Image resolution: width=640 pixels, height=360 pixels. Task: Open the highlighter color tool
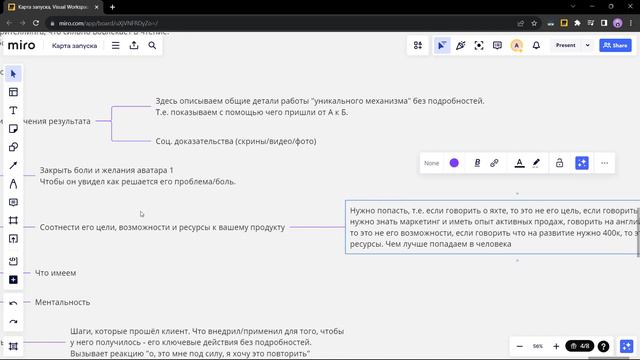pyautogui.click(x=536, y=163)
